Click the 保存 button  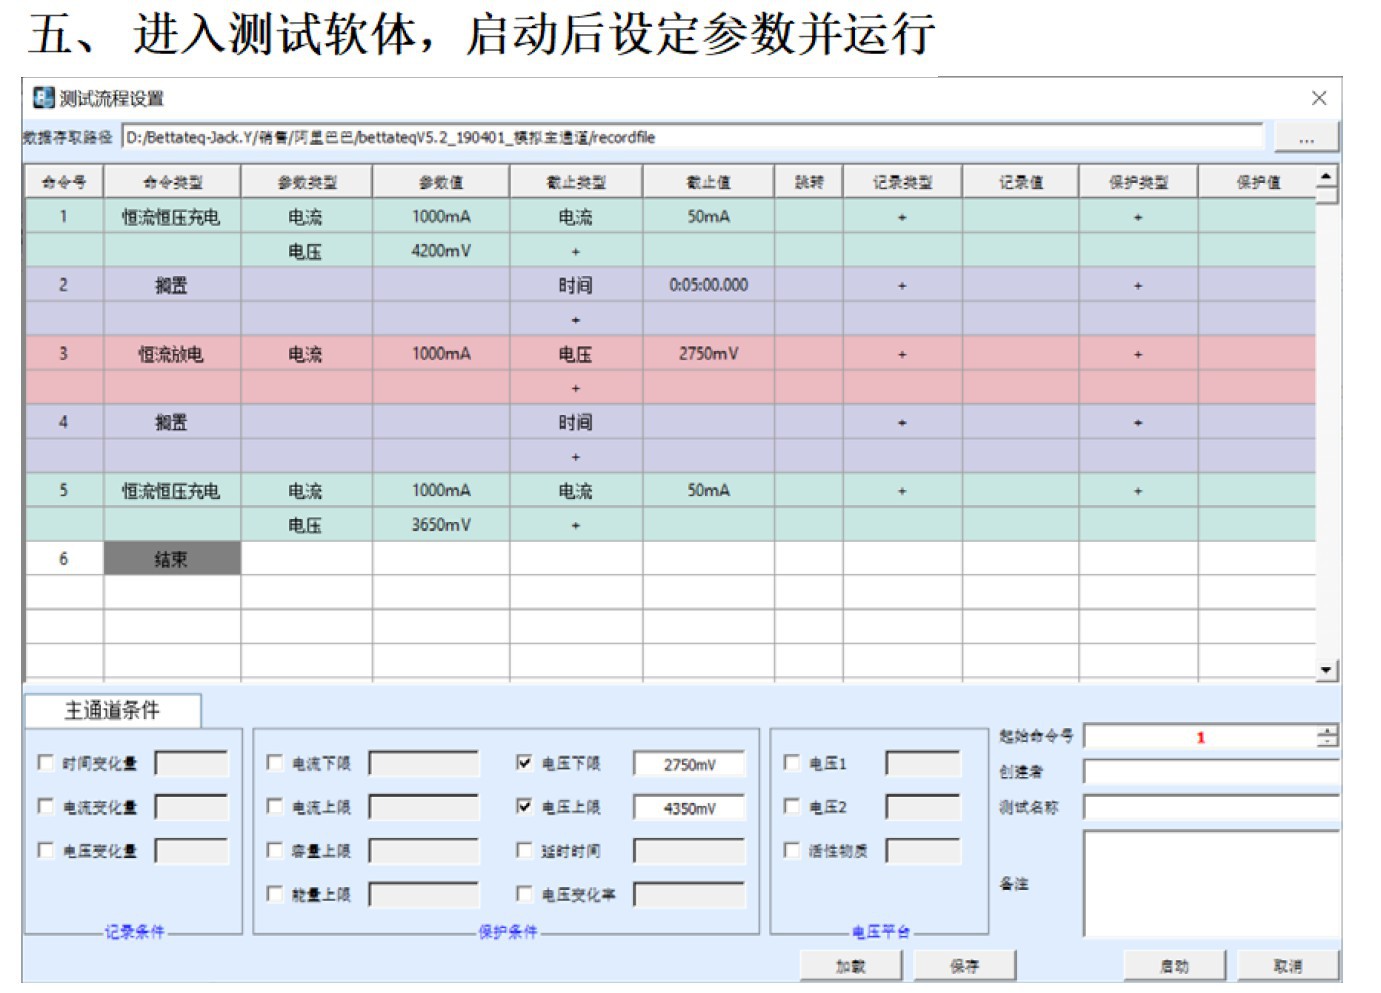(x=964, y=966)
